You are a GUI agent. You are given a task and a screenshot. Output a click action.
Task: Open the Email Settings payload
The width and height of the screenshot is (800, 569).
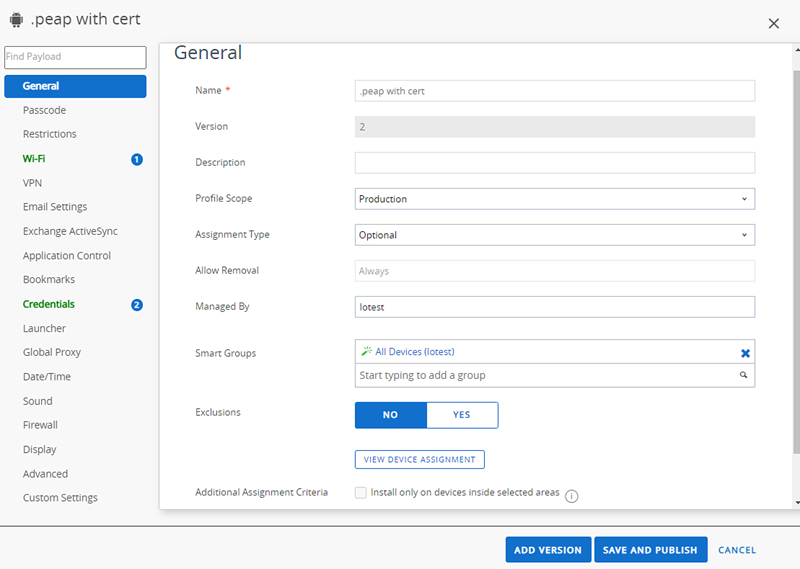pos(55,207)
